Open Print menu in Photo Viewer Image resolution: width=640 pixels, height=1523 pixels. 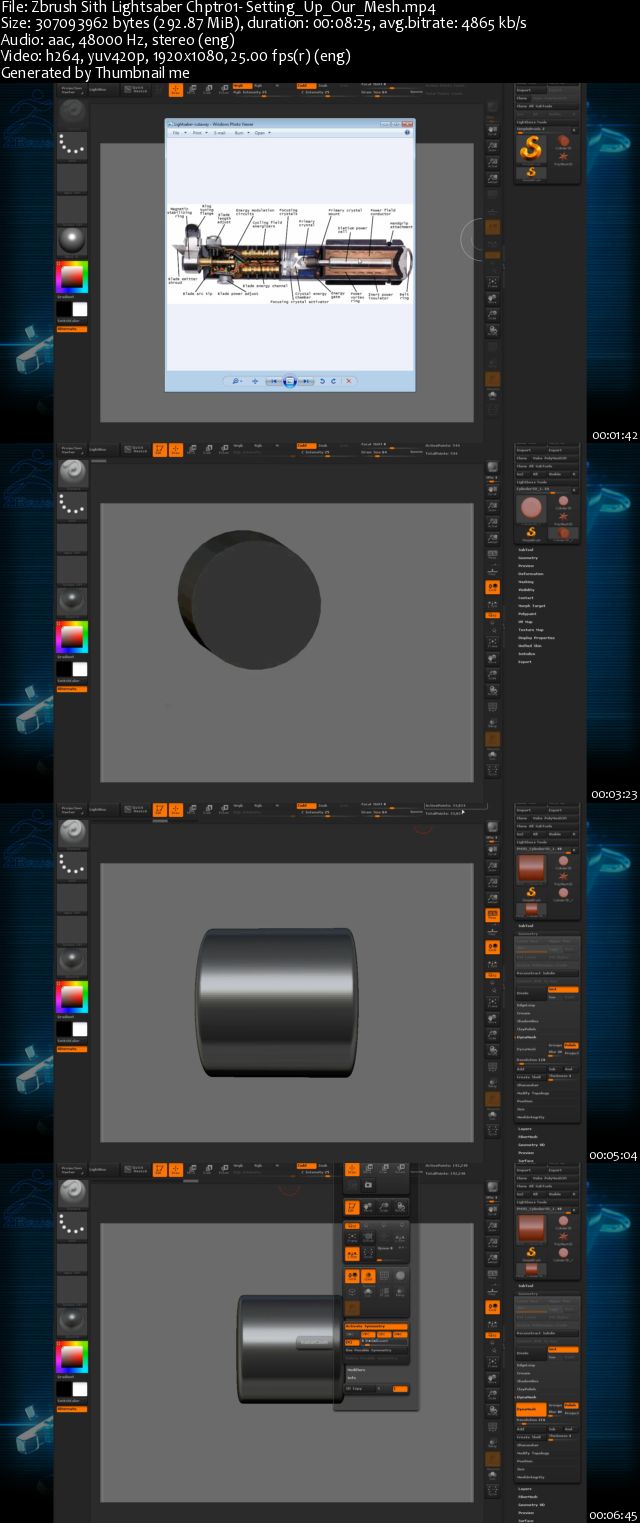[197, 133]
